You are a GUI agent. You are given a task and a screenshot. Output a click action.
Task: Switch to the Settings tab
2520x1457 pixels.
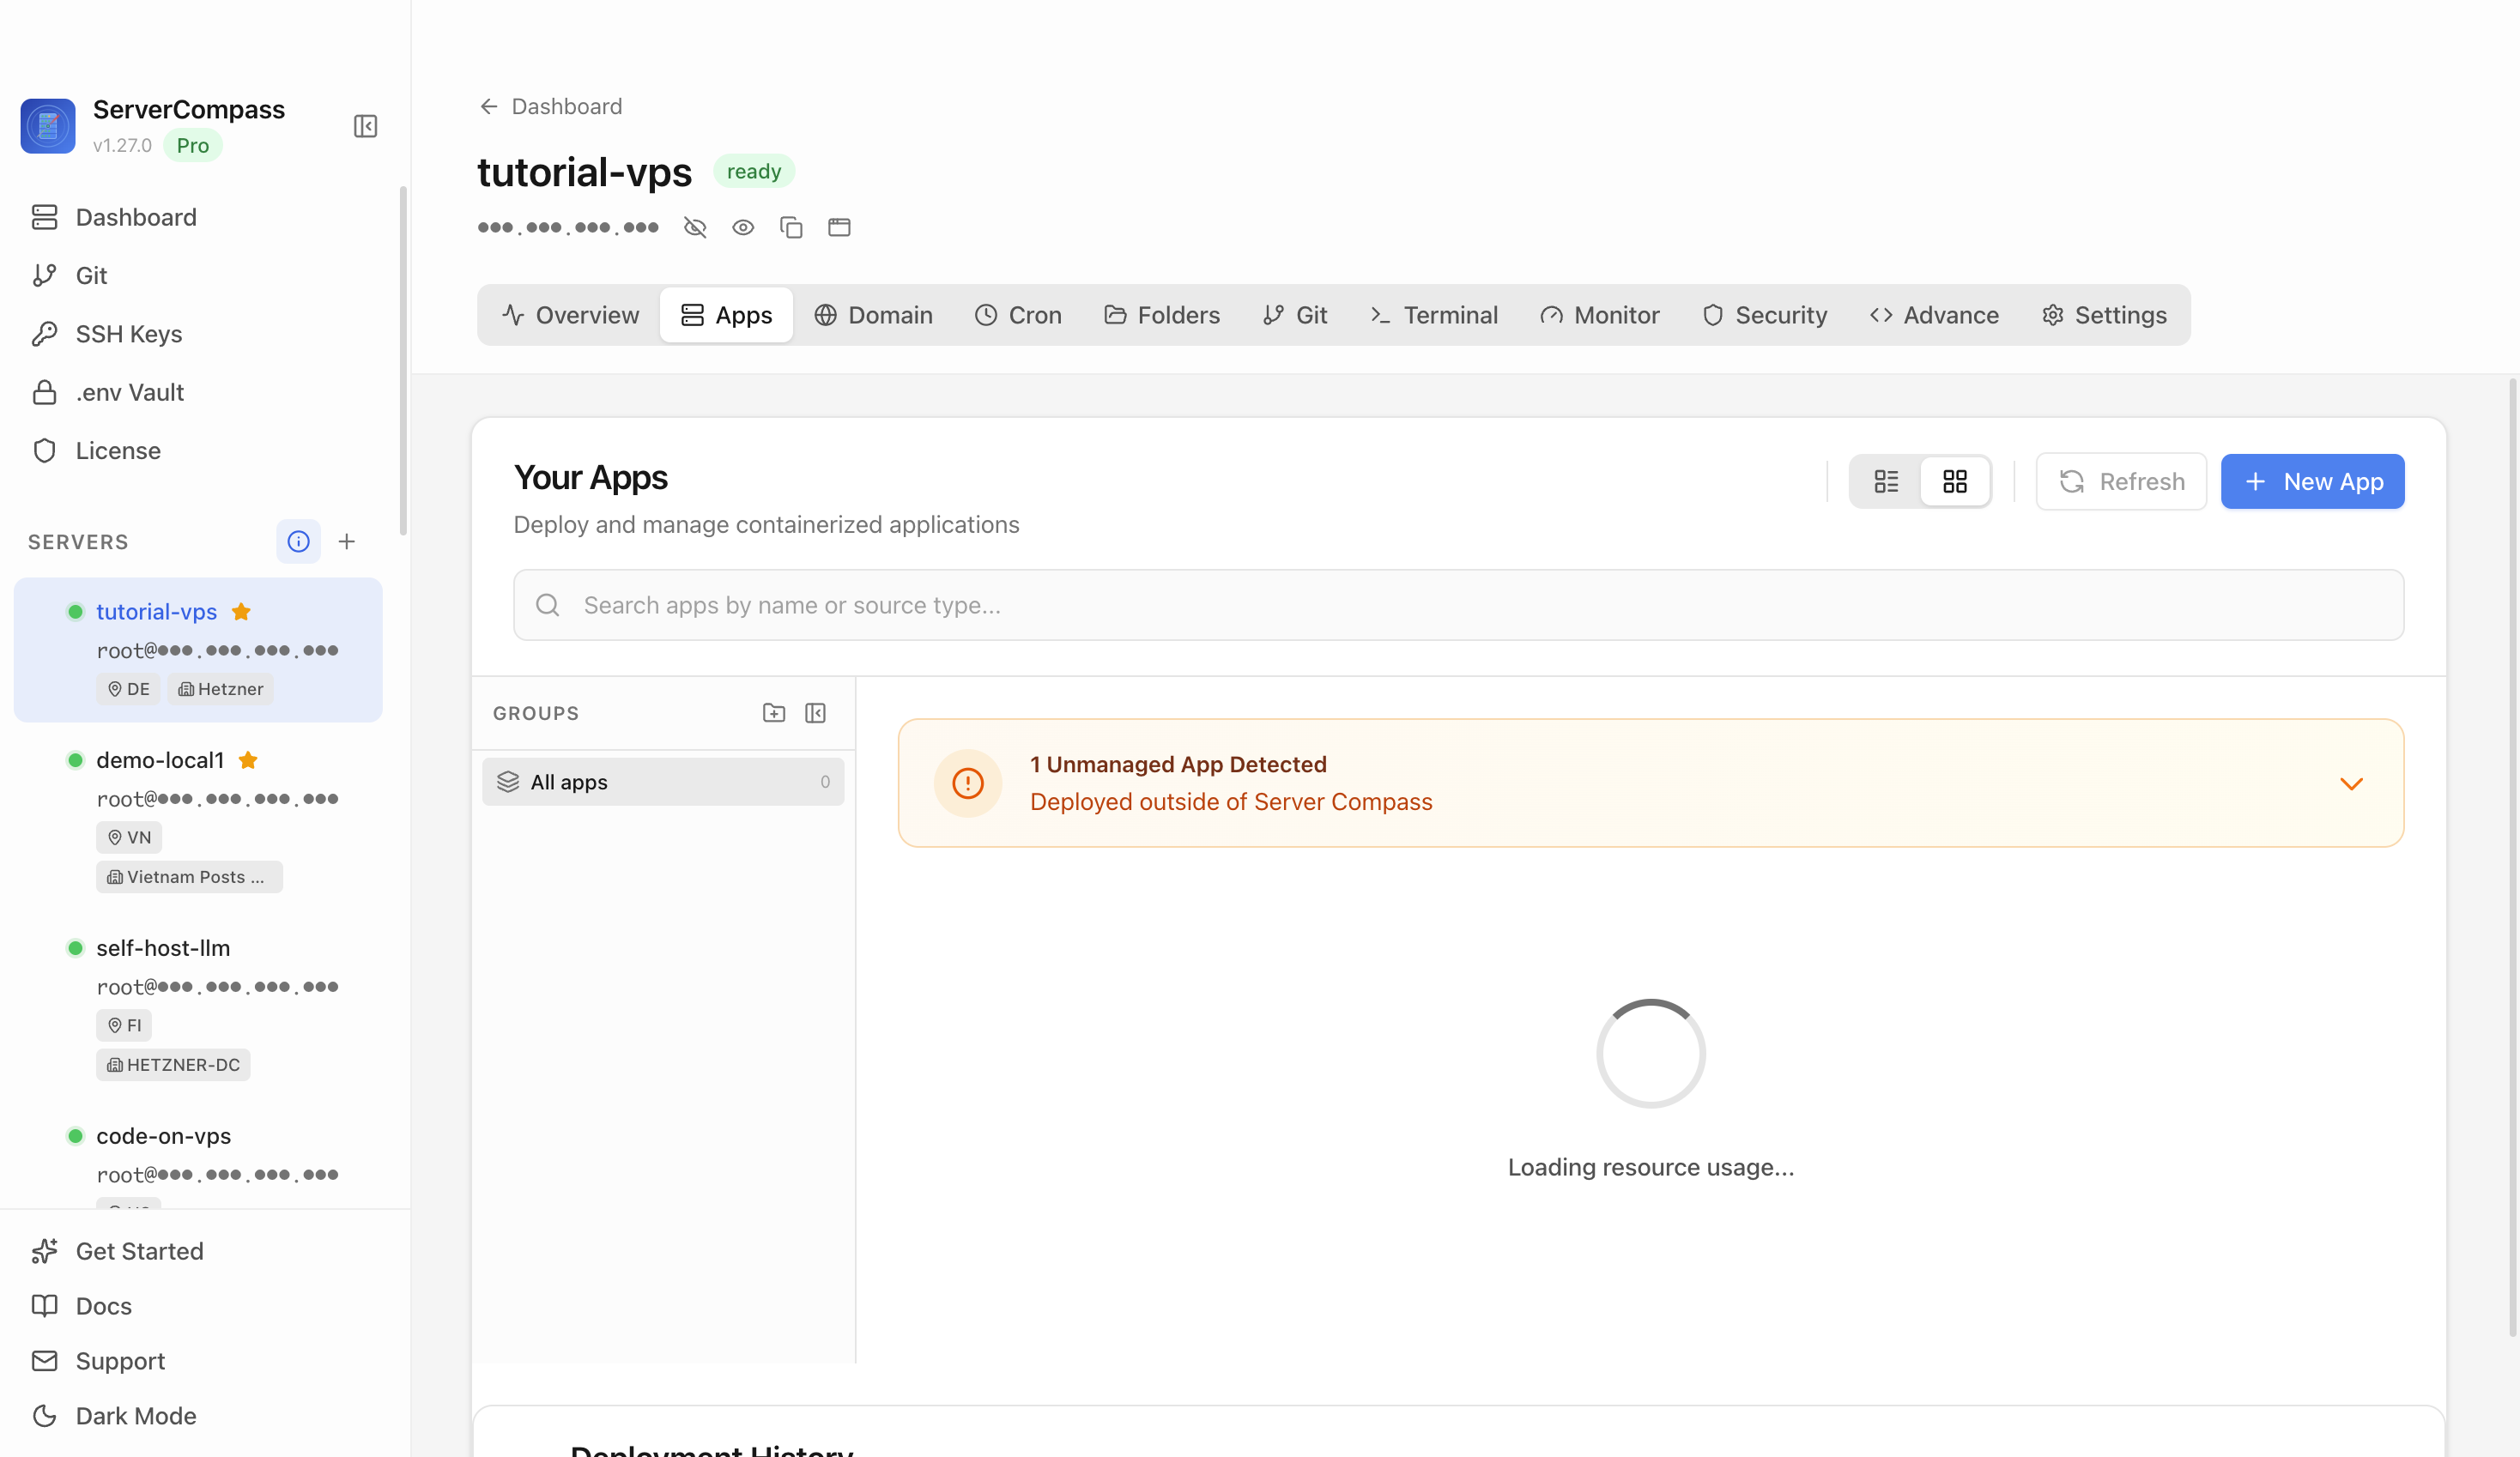(x=2104, y=315)
